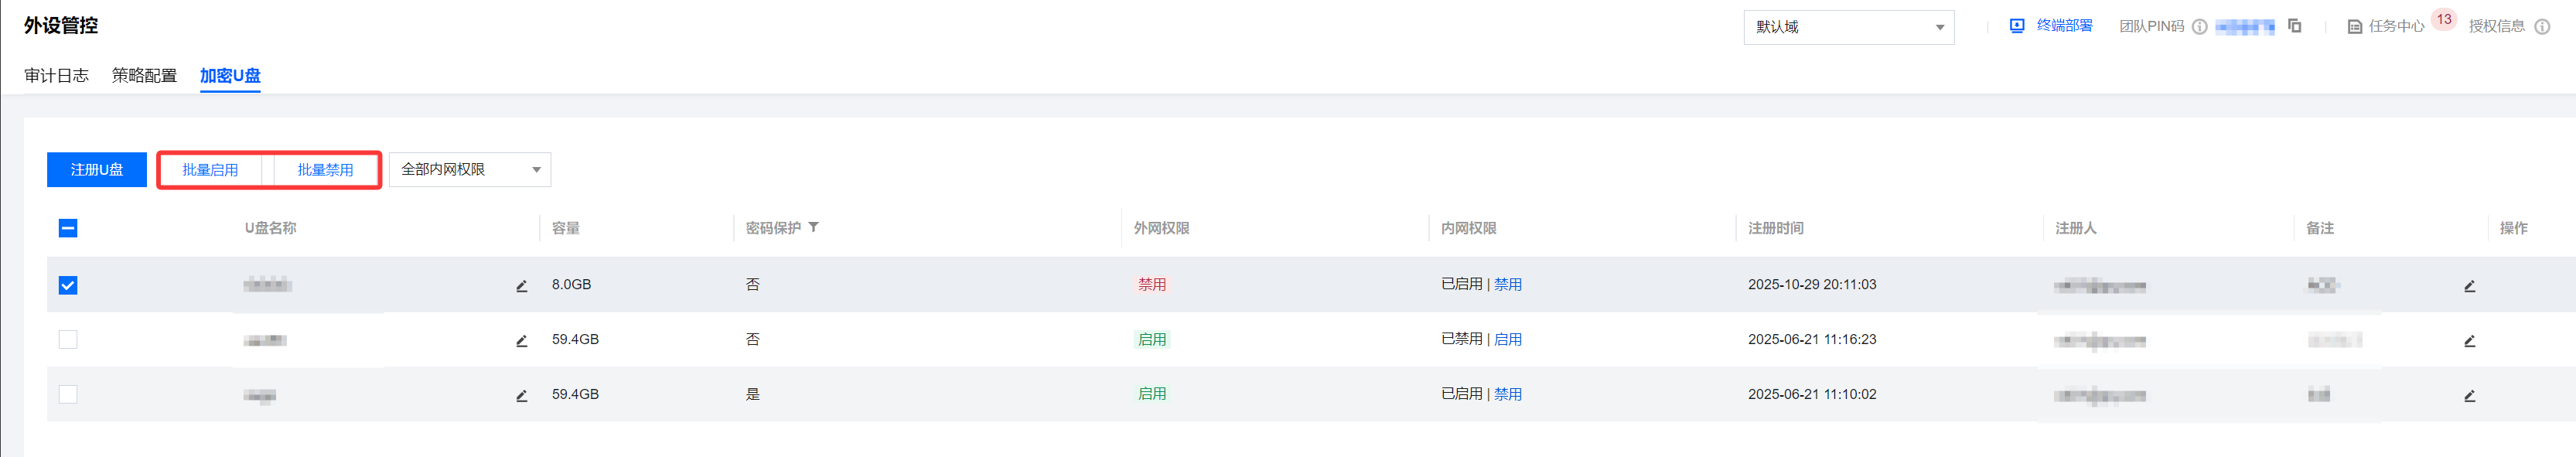Click the 批量启用 button
Viewport: 2576px width, 457px height.
(210, 170)
